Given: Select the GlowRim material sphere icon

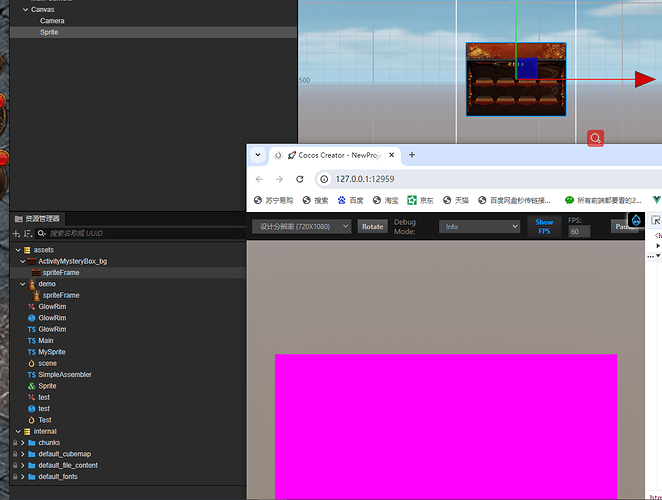Looking at the screenshot, I should click(32, 318).
